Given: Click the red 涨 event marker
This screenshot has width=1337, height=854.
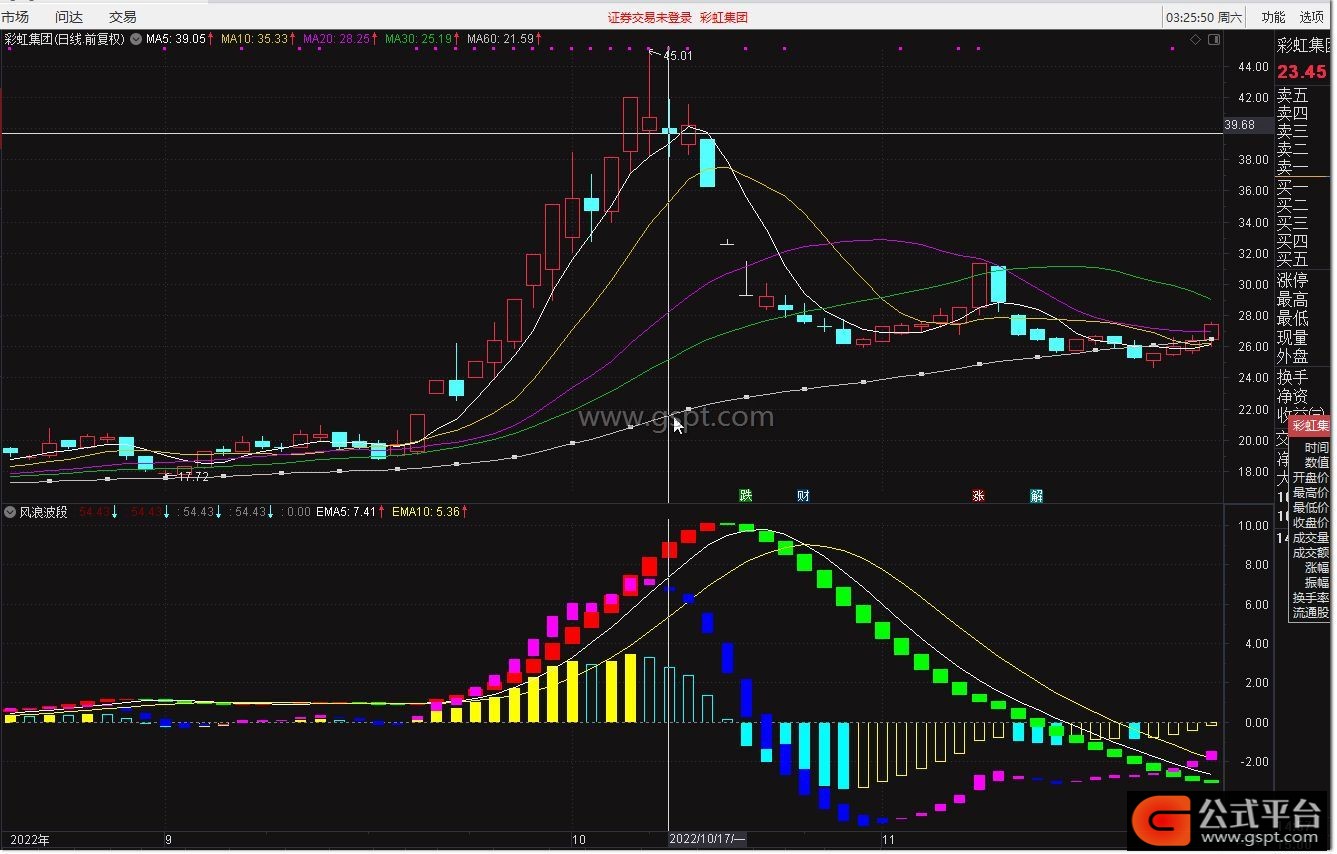Looking at the screenshot, I should (979, 495).
